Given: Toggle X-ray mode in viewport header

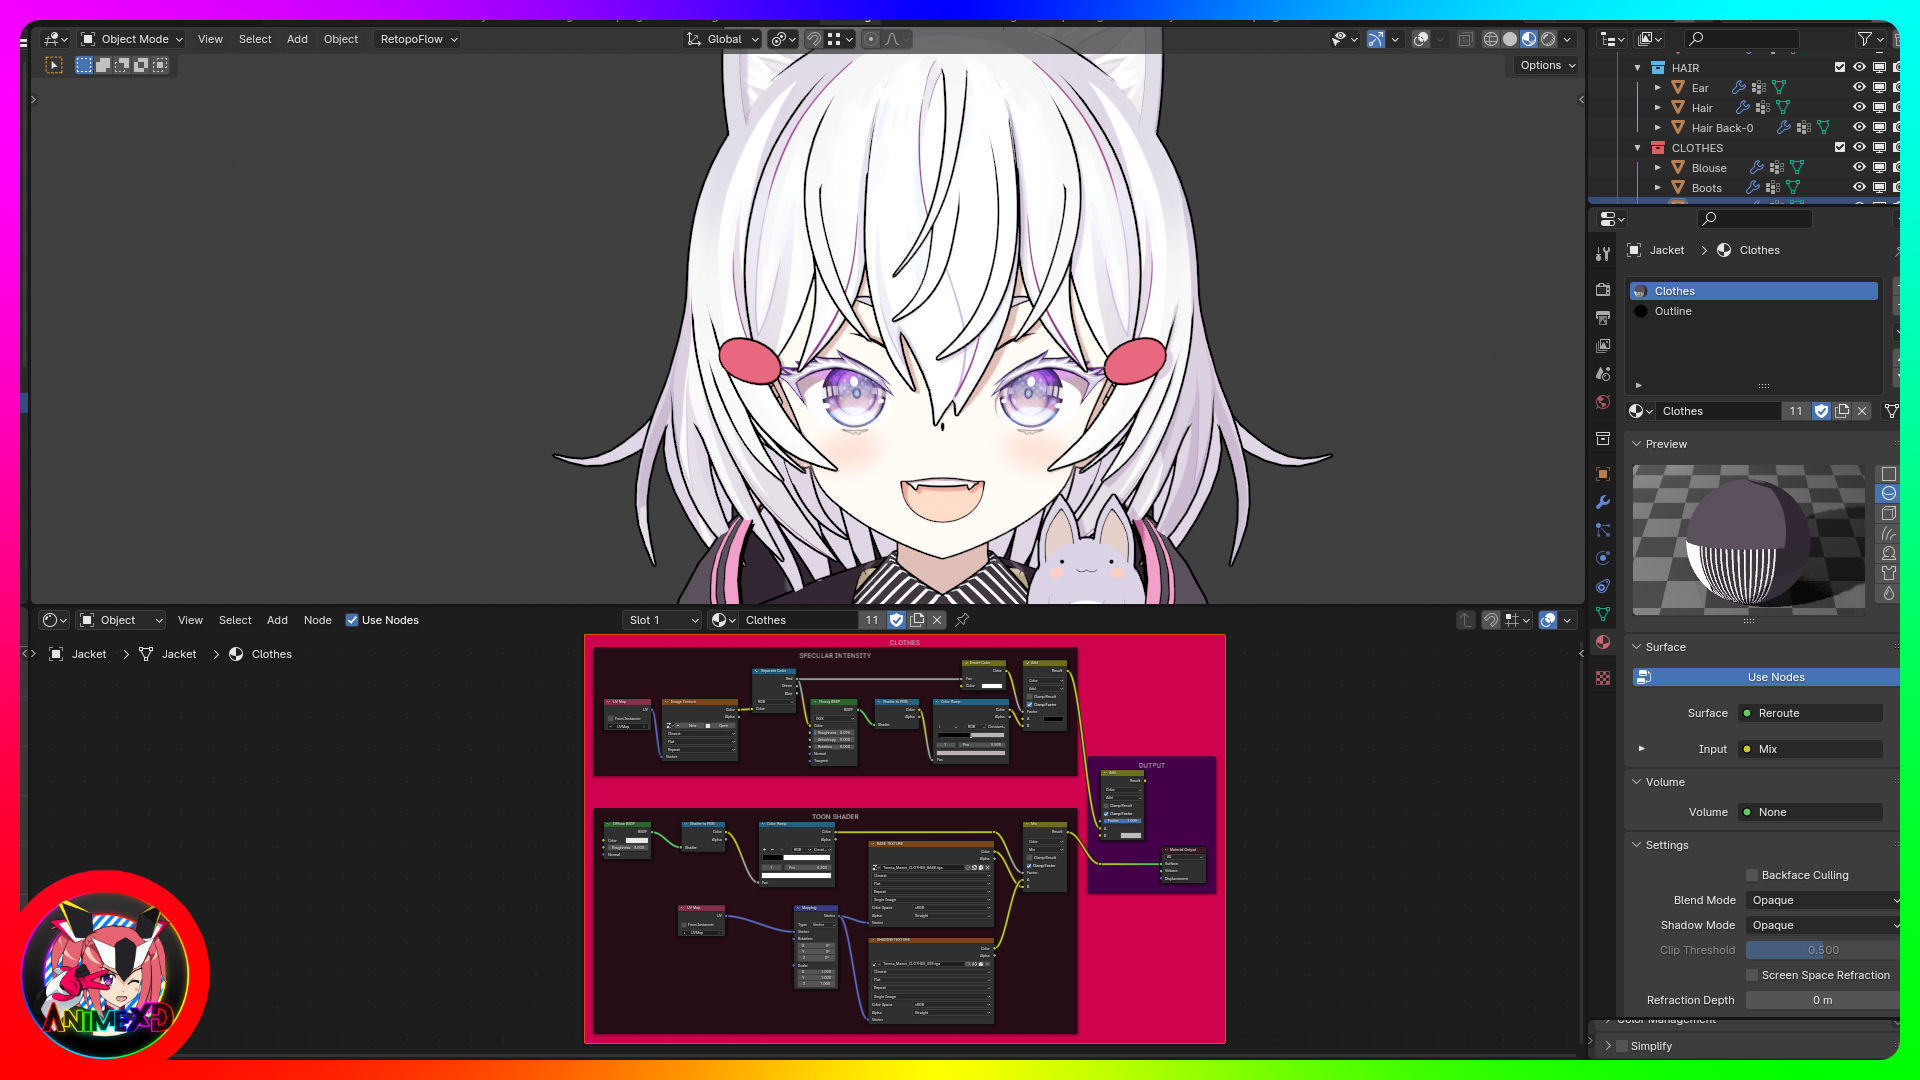Looking at the screenshot, I should (1465, 39).
